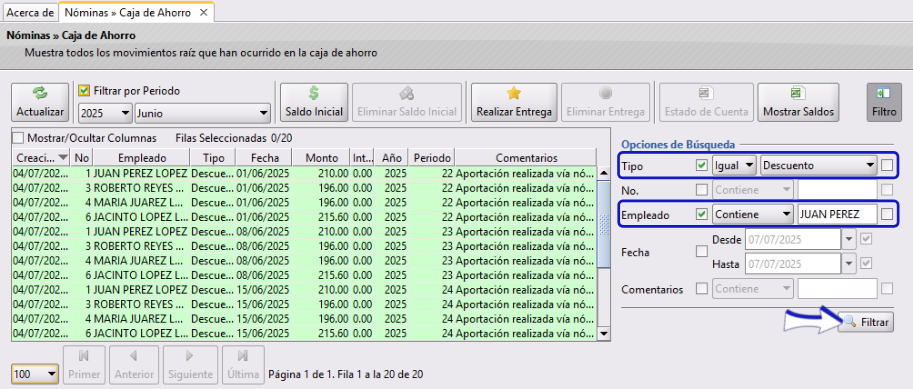Open No. Contiene operator dropdown
The width and height of the screenshot is (913, 389).
[x=753, y=189]
